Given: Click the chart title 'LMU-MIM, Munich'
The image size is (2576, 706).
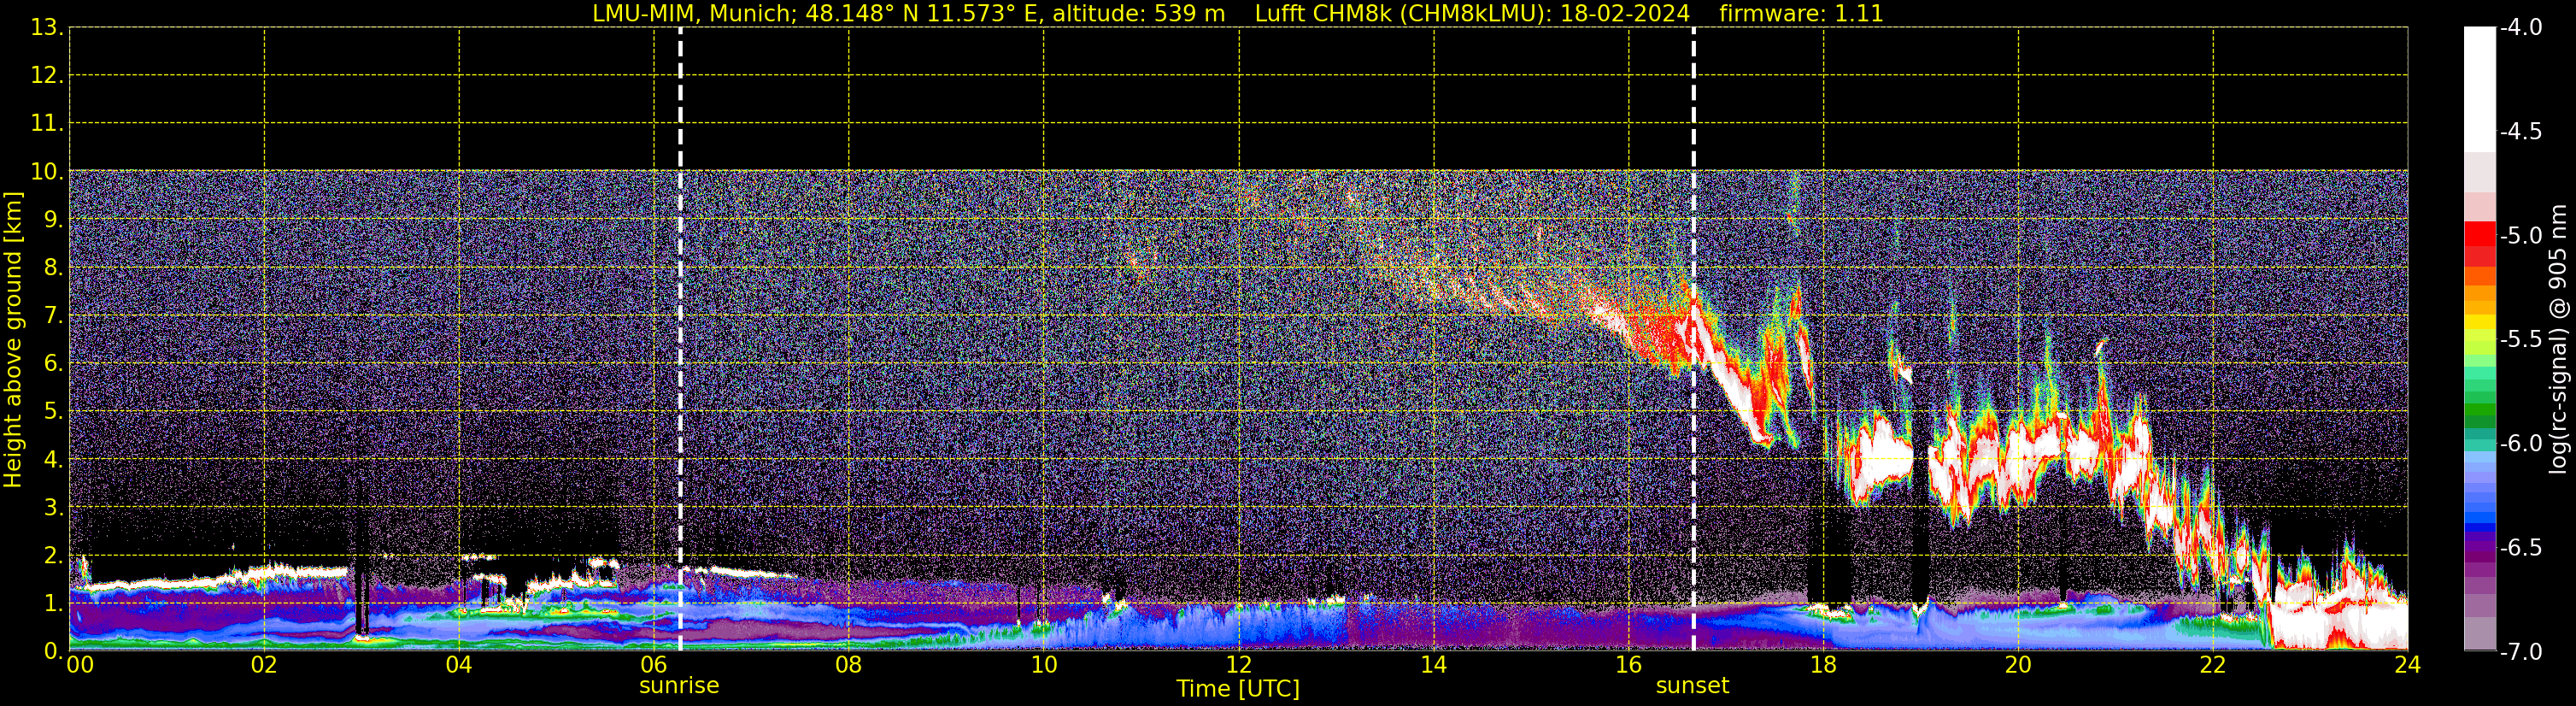Looking at the screenshot, I should point(695,14).
